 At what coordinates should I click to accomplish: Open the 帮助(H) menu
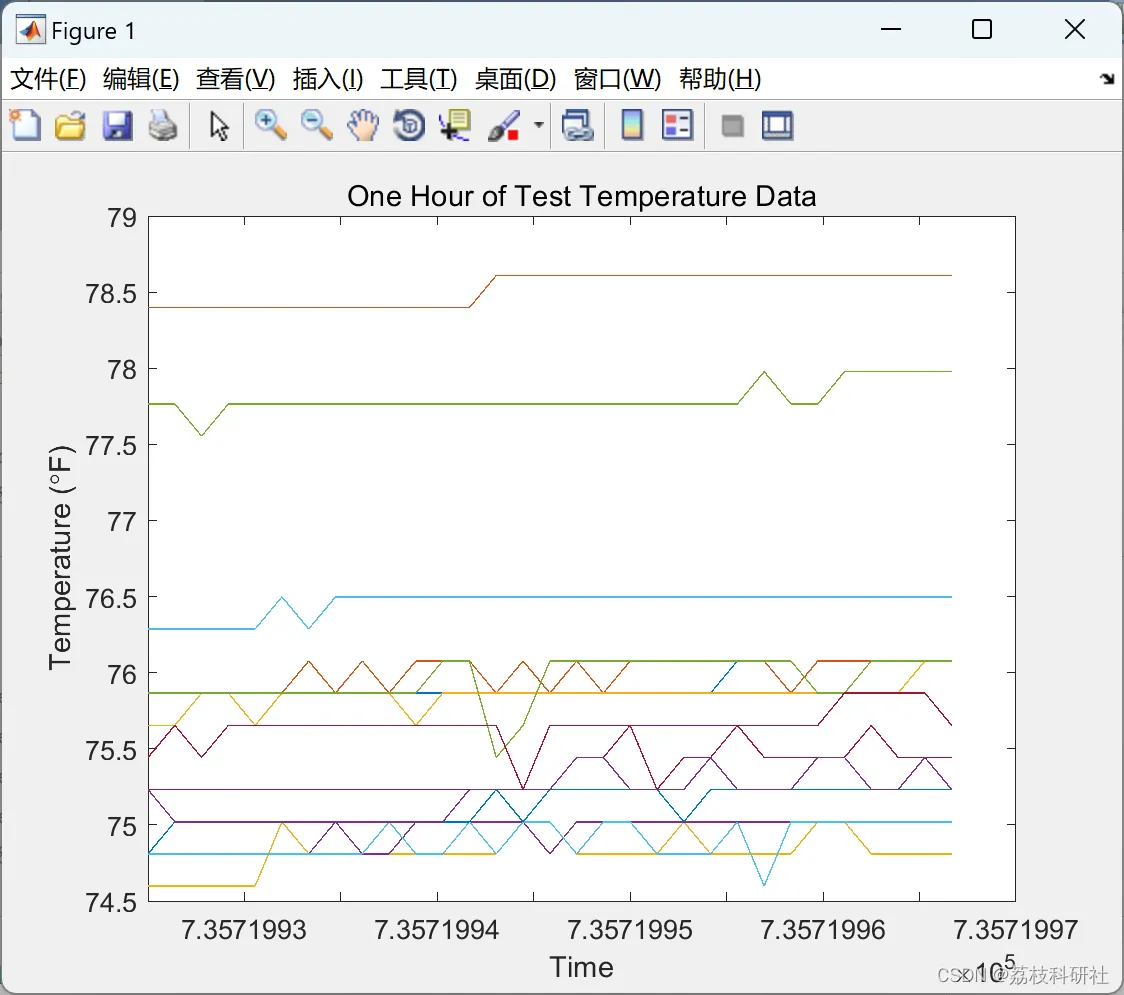pyautogui.click(x=720, y=79)
